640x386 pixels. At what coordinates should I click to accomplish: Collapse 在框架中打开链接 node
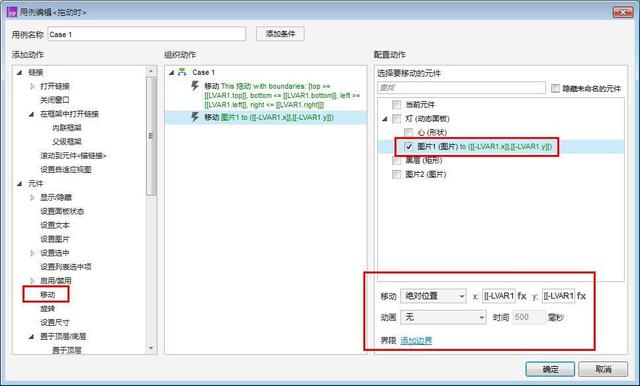click(x=31, y=114)
